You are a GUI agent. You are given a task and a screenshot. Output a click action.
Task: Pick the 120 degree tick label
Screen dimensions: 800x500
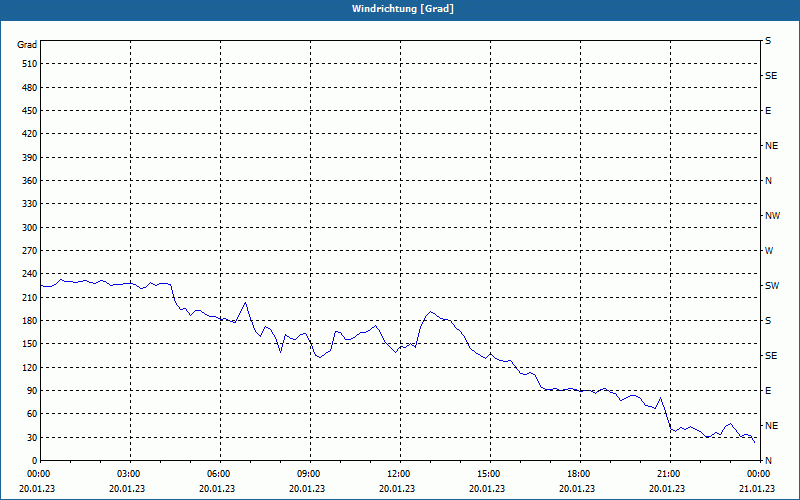30,367
